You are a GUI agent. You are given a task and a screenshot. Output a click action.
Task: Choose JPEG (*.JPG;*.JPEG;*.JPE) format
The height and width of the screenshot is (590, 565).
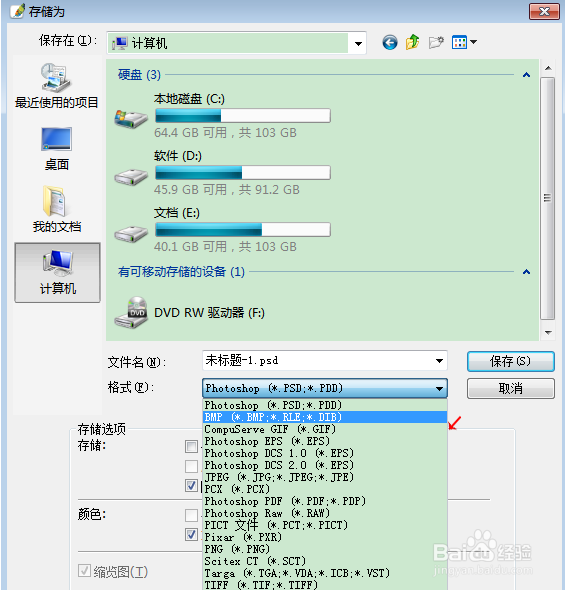pos(325,477)
